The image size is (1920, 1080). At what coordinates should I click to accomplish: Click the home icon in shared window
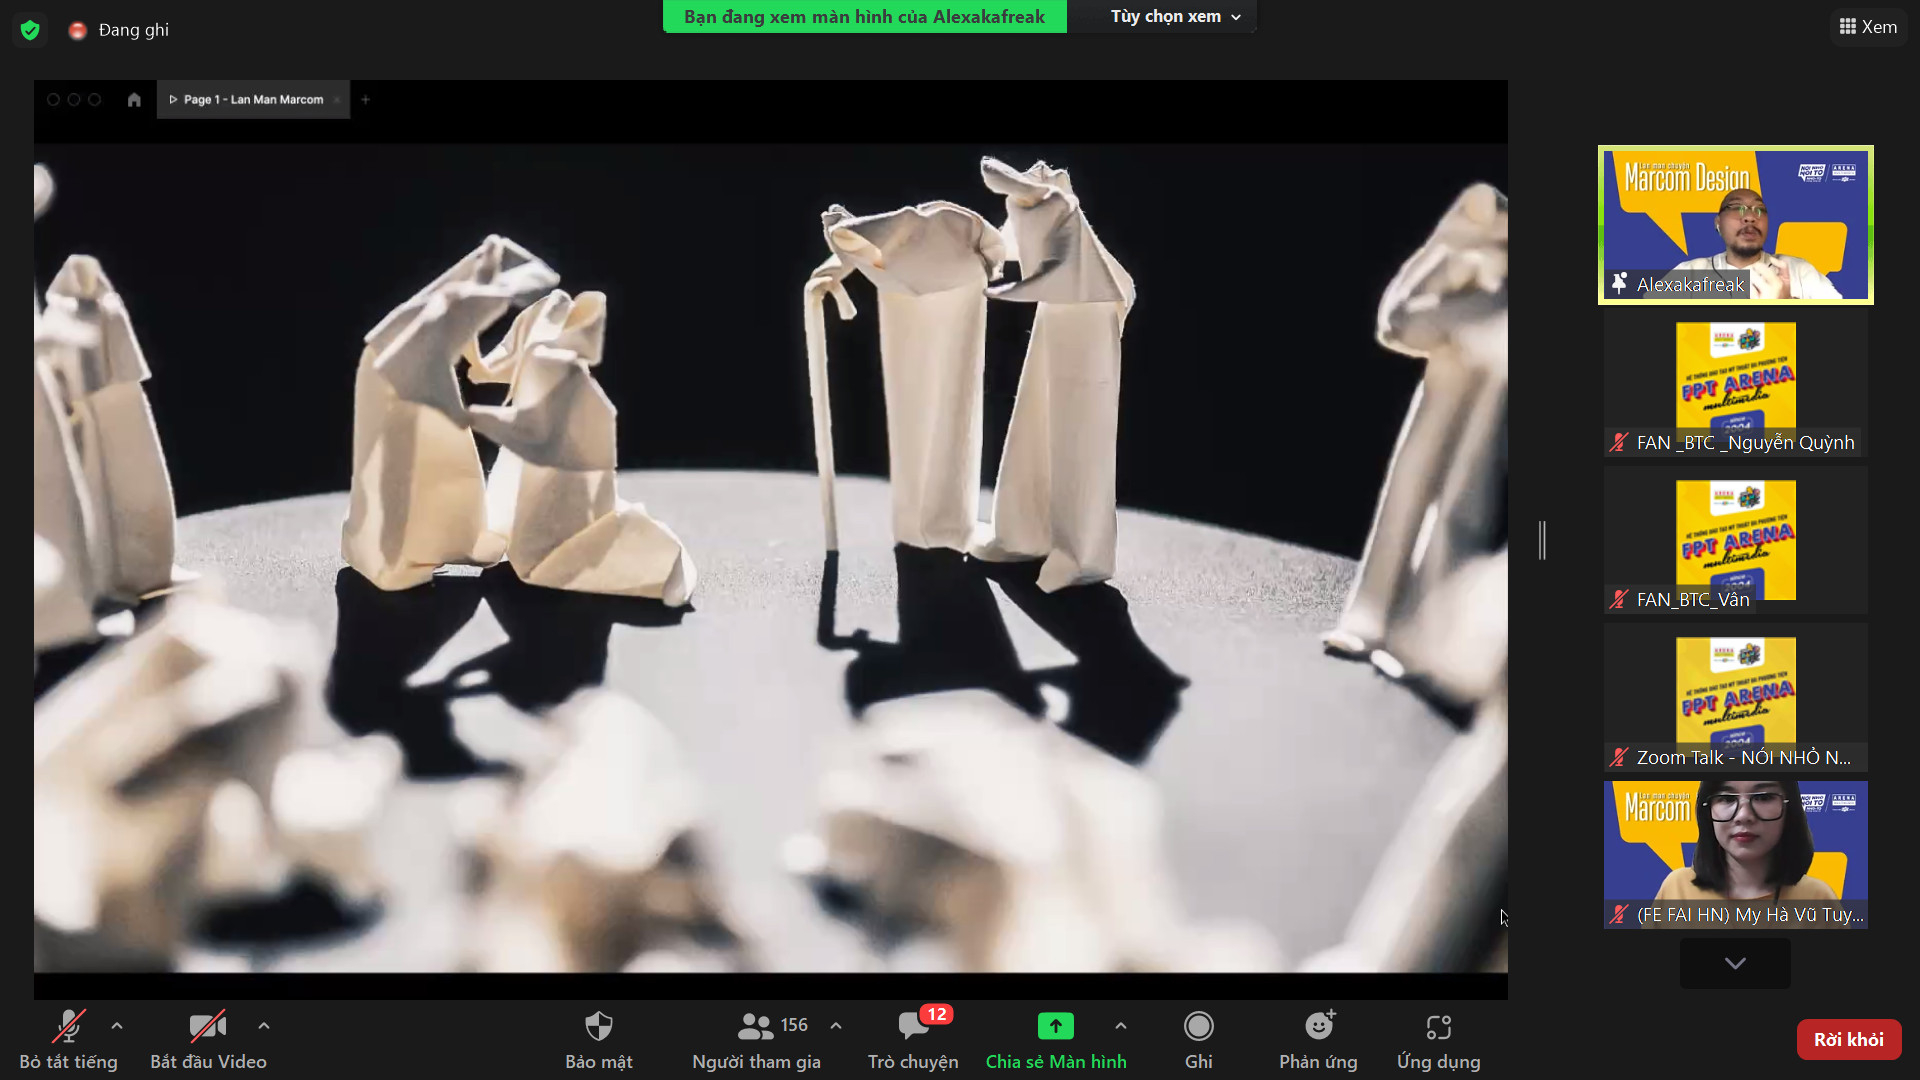(134, 99)
